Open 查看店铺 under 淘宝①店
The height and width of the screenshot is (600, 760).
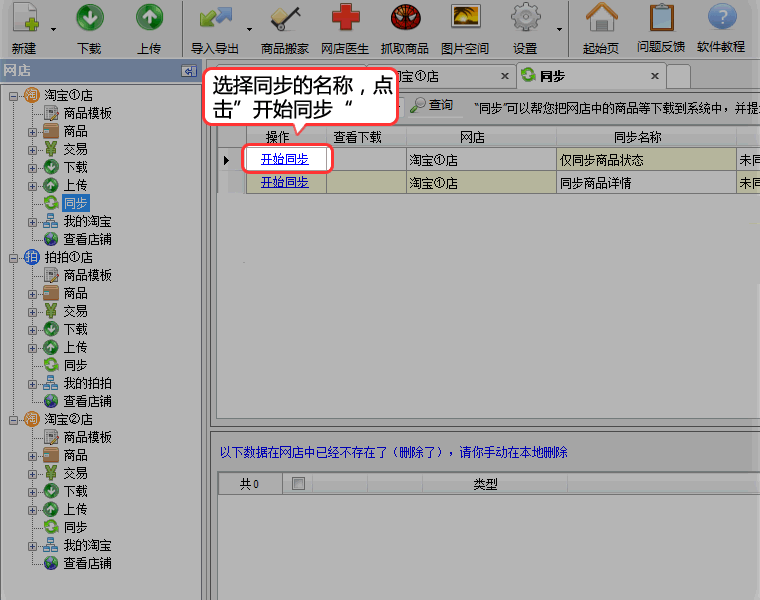(88, 239)
